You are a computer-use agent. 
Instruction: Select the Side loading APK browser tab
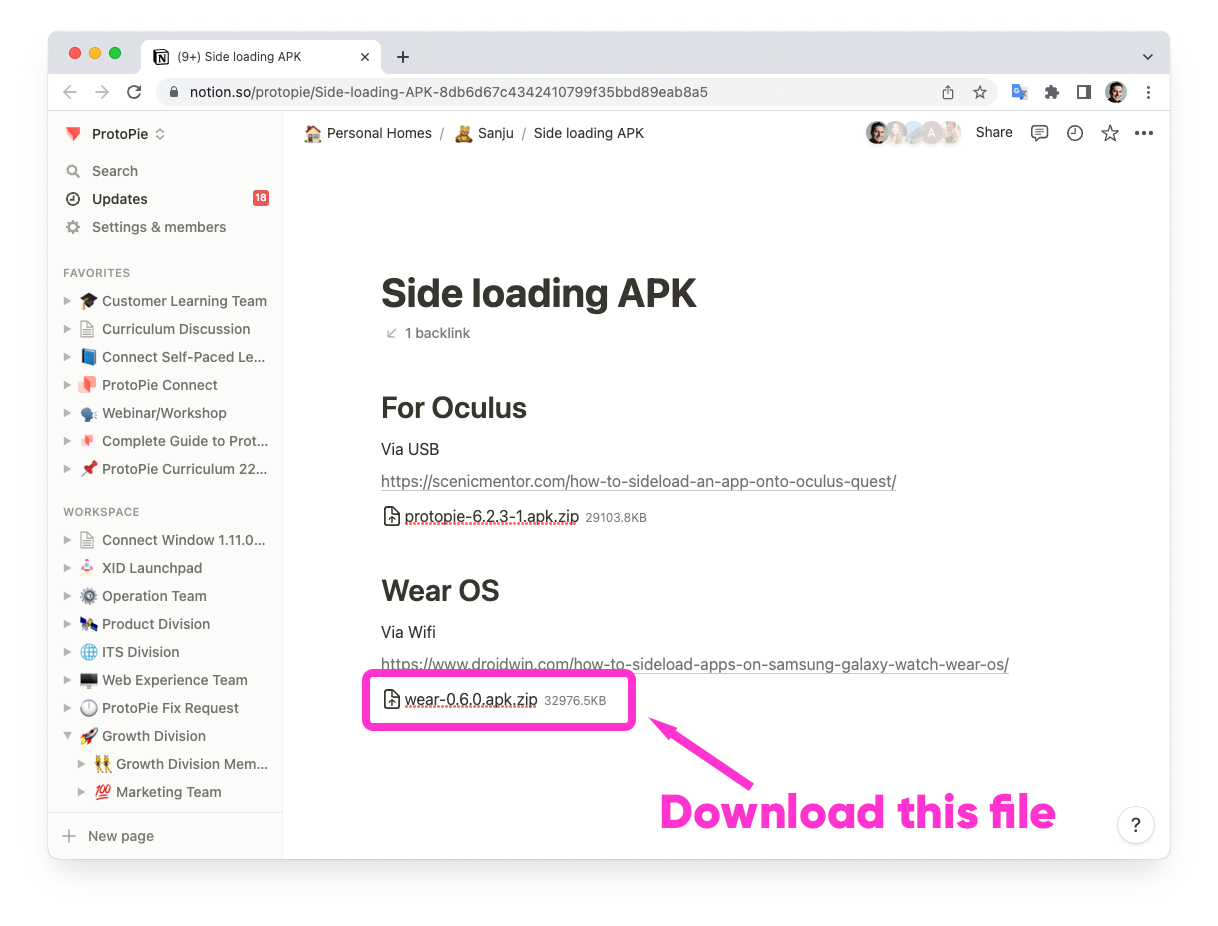point(260,57)
